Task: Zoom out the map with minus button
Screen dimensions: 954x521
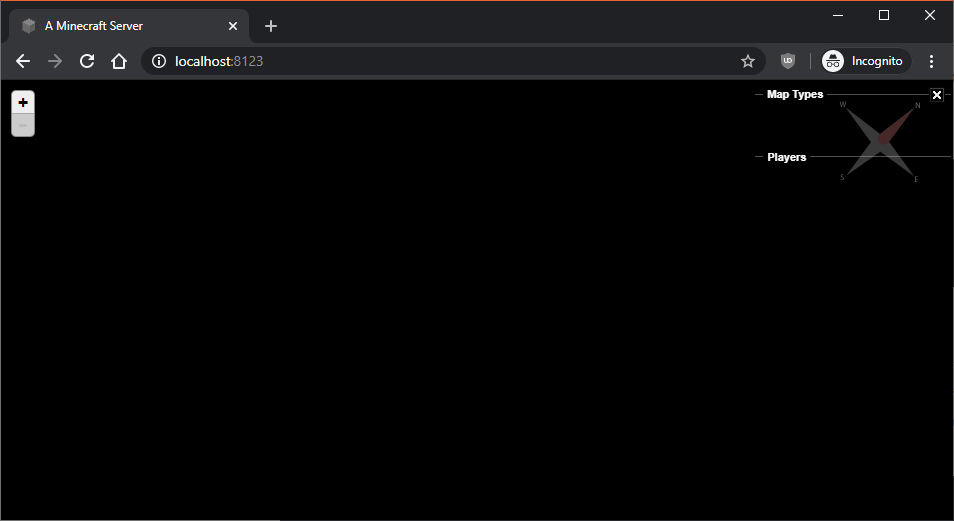Action: [x=23, y=125]
